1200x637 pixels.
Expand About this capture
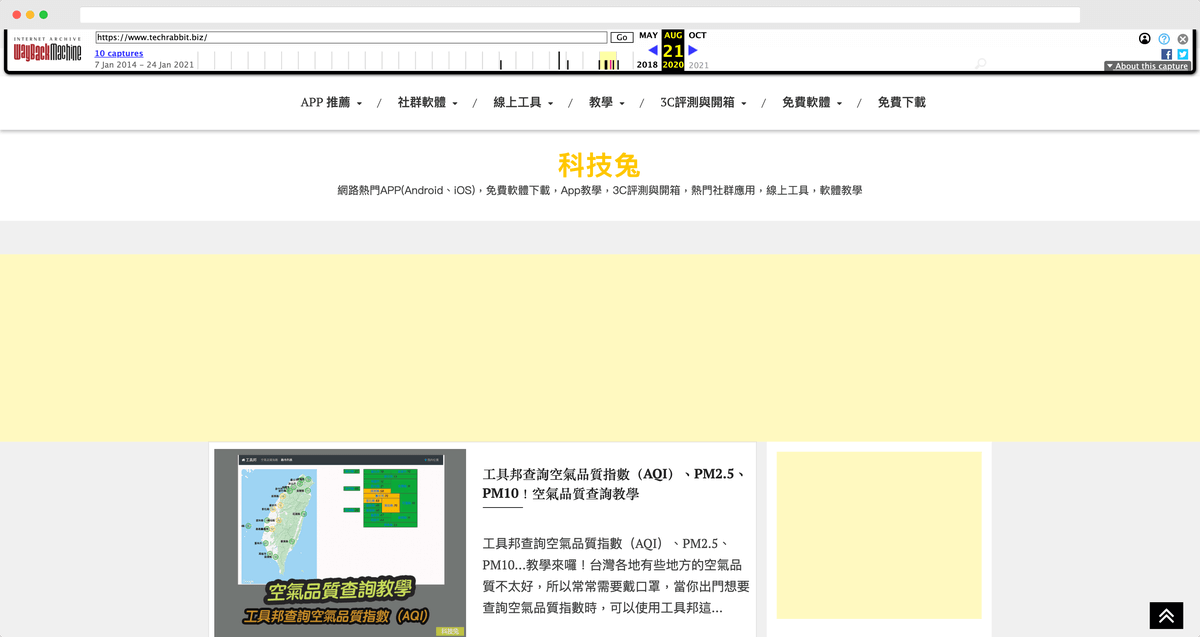coord(1147,66)
